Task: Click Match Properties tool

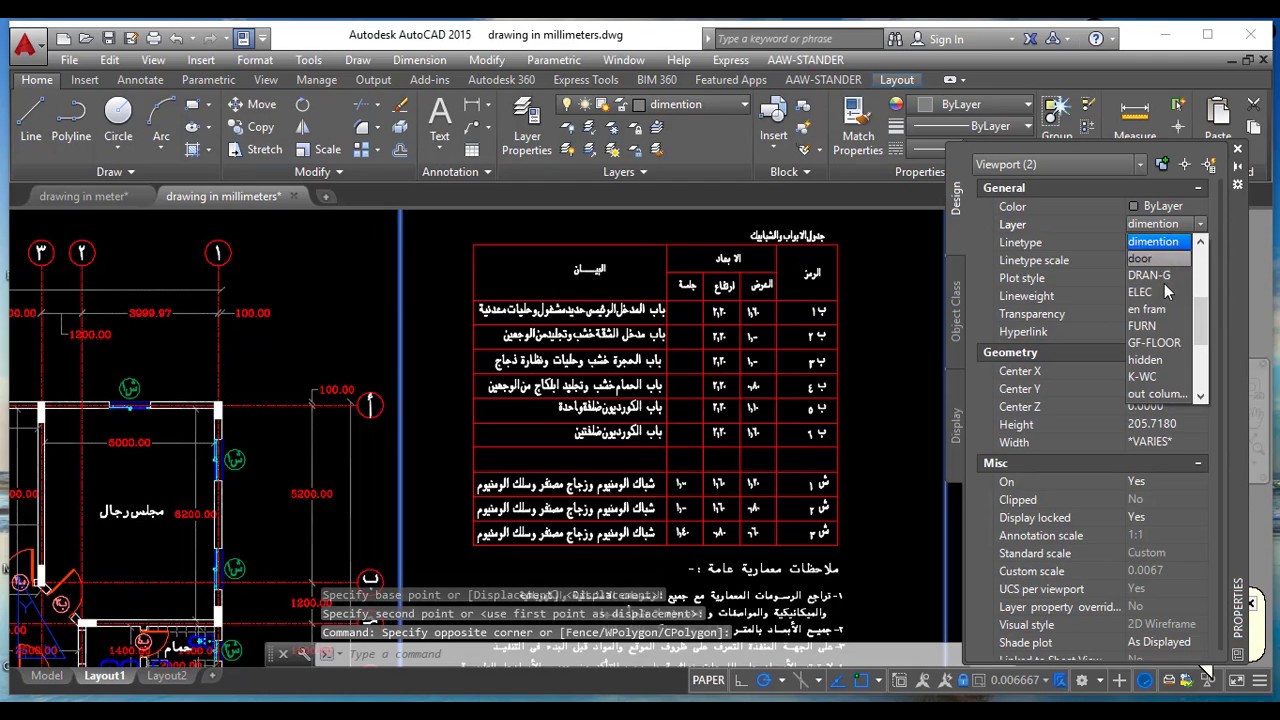Action: point(857,125)
